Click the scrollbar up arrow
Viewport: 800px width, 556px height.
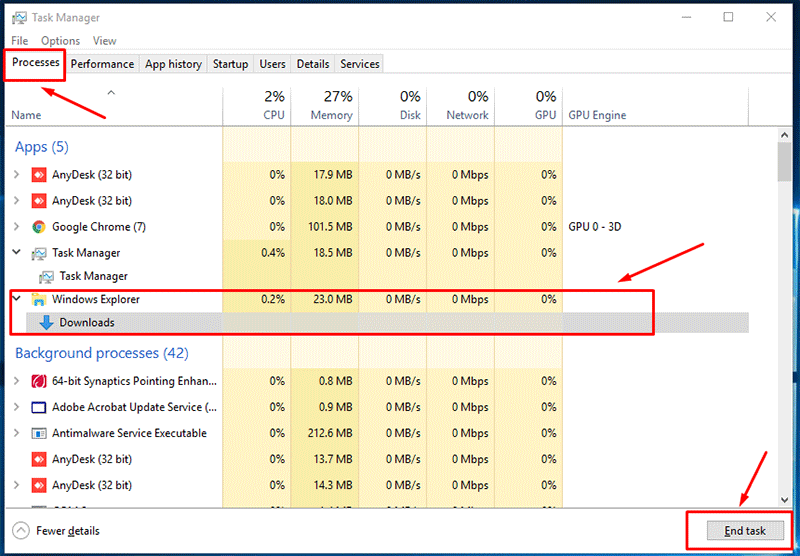click(x=785, y=135)
